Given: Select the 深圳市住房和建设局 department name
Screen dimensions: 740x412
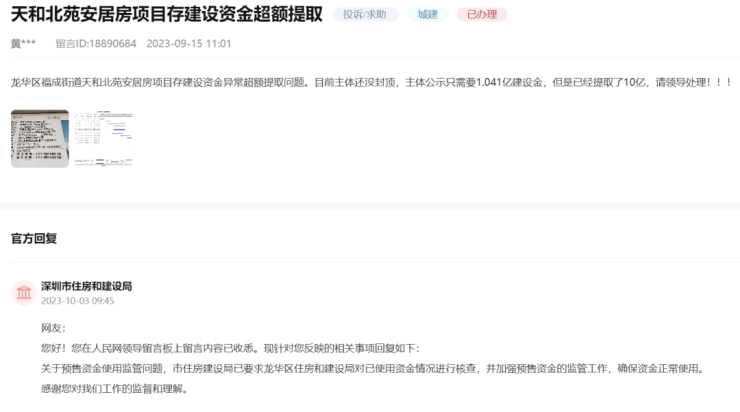Looking at the screenshot, I should (86, 286).
